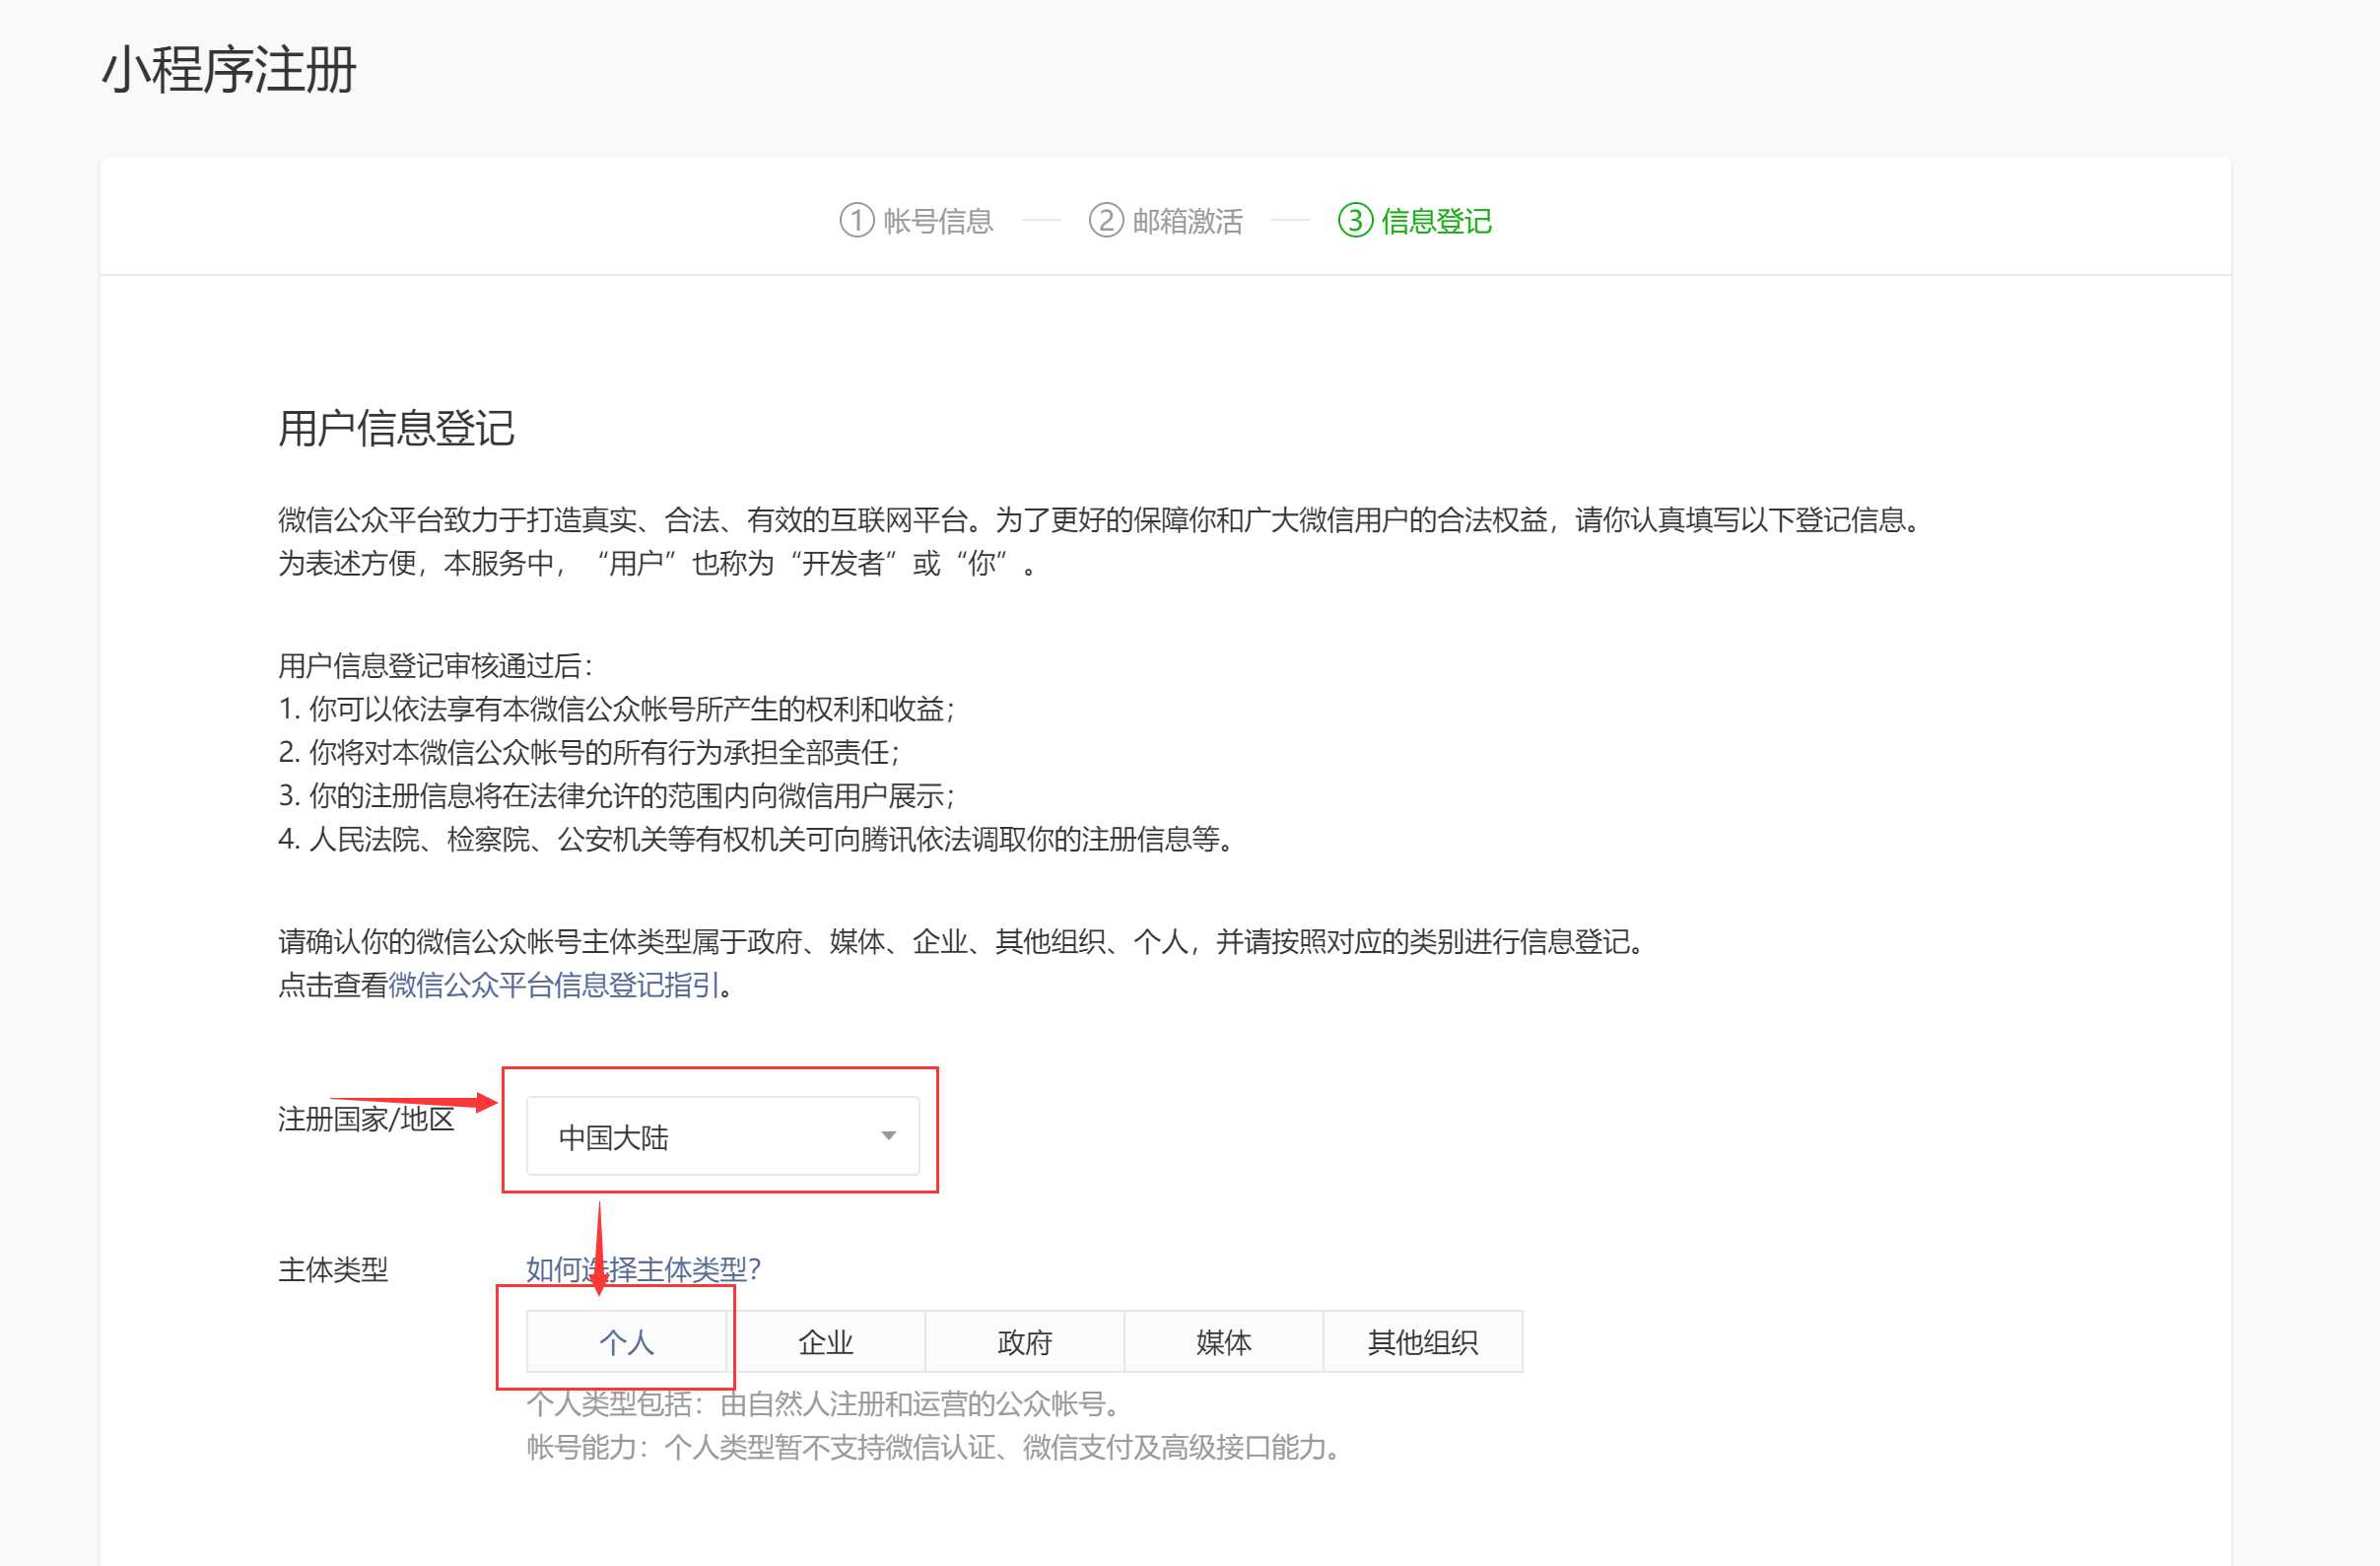The width and height of the screenshot is (2380, 1566).
Task: Select the 媒体 subject type
Action: [1223, 1342]
